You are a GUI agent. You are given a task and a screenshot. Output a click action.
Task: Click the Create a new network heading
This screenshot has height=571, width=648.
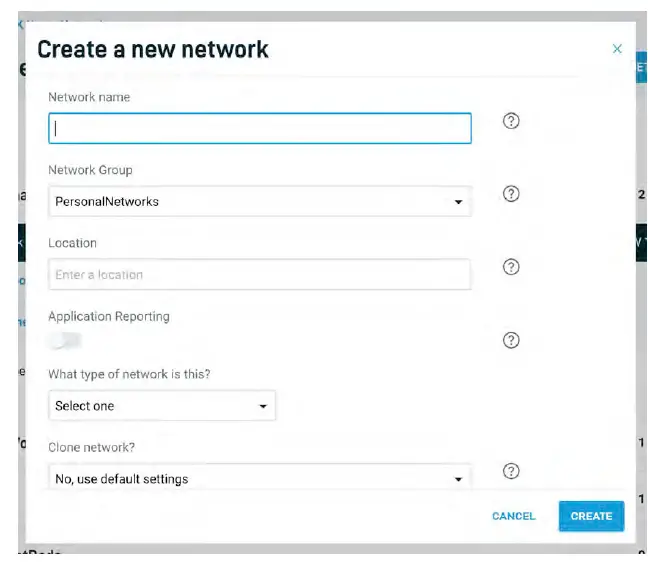click(x=153, y=49)
